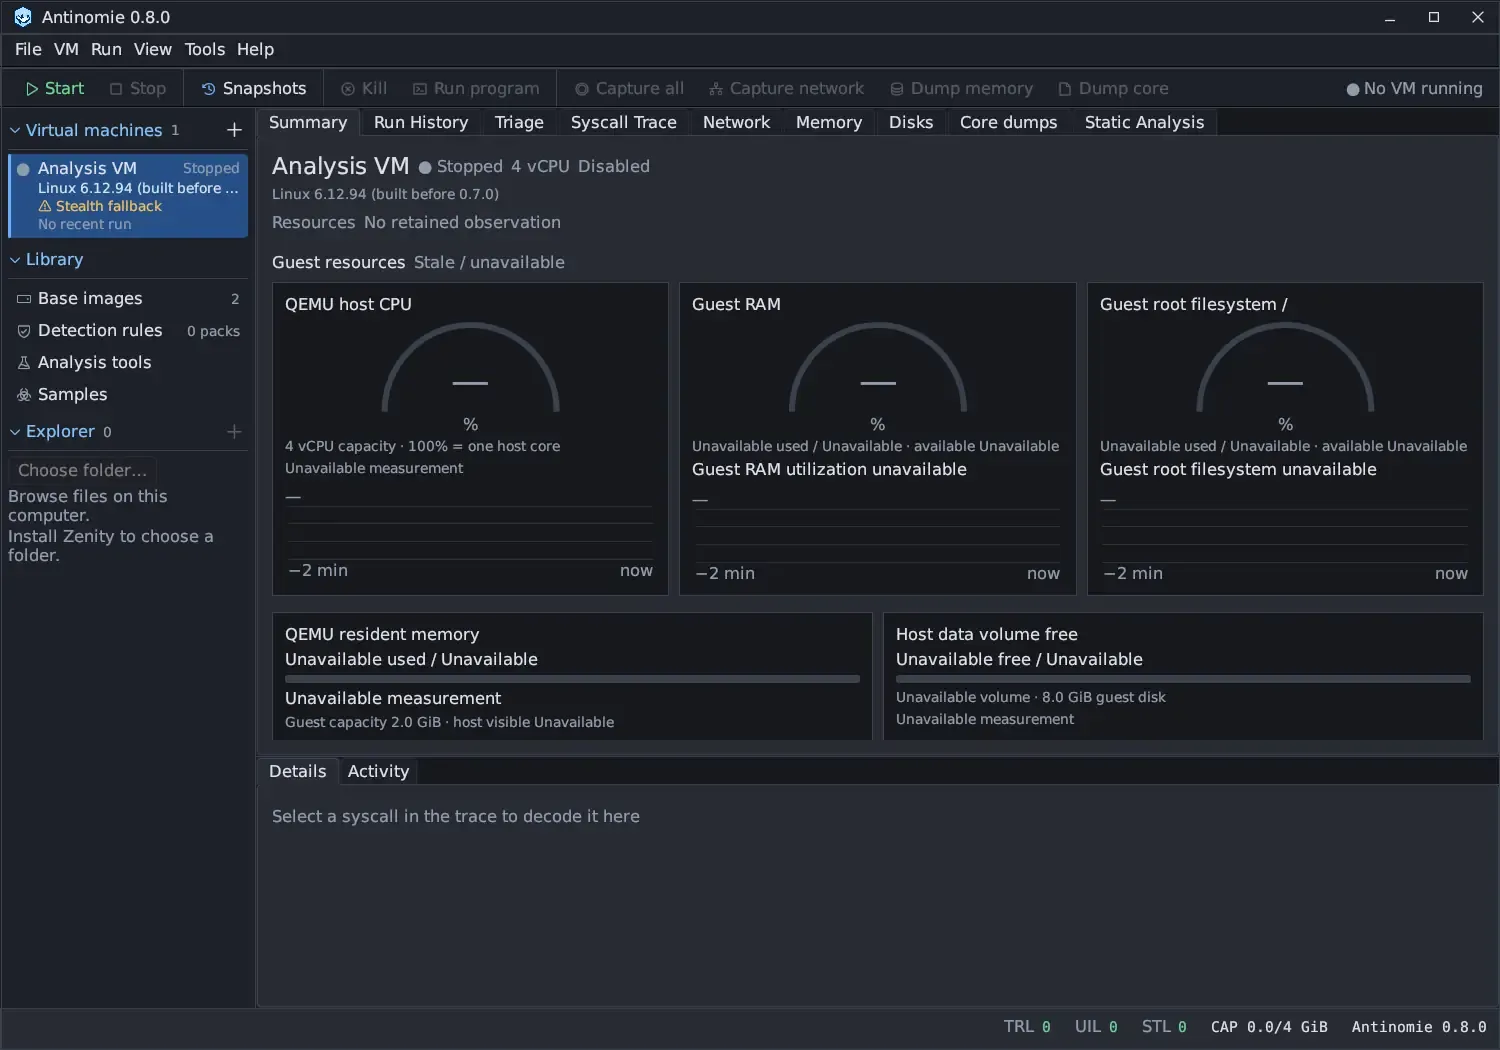Click the No VM running status indicator
Screen dimensions: 1500x1050
pos(1414,88)
